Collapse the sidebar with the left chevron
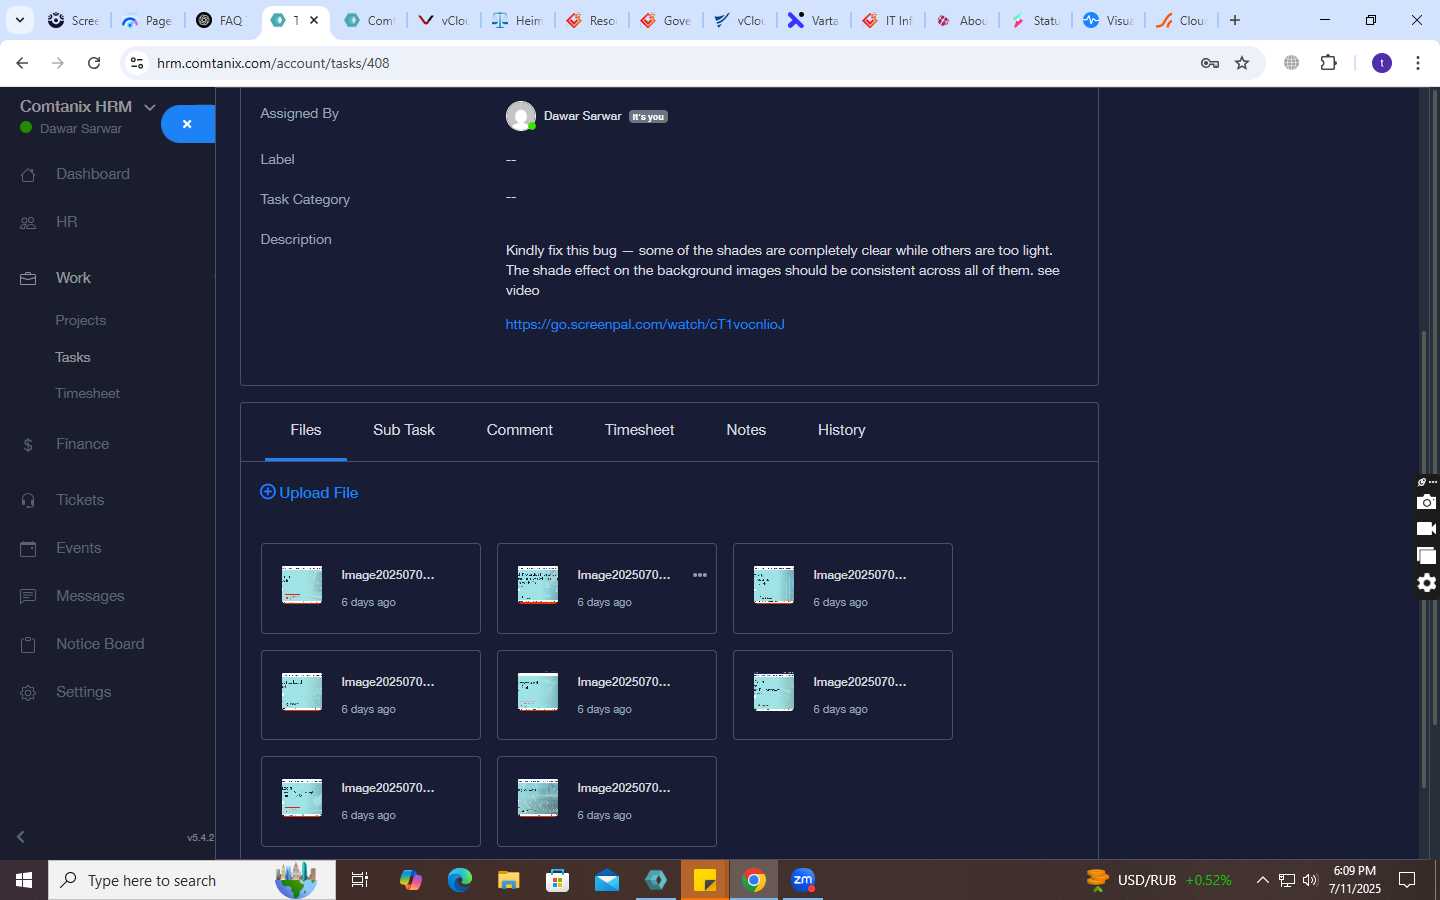The height and width of the screenshot is (900, 1440). (20, 837)
